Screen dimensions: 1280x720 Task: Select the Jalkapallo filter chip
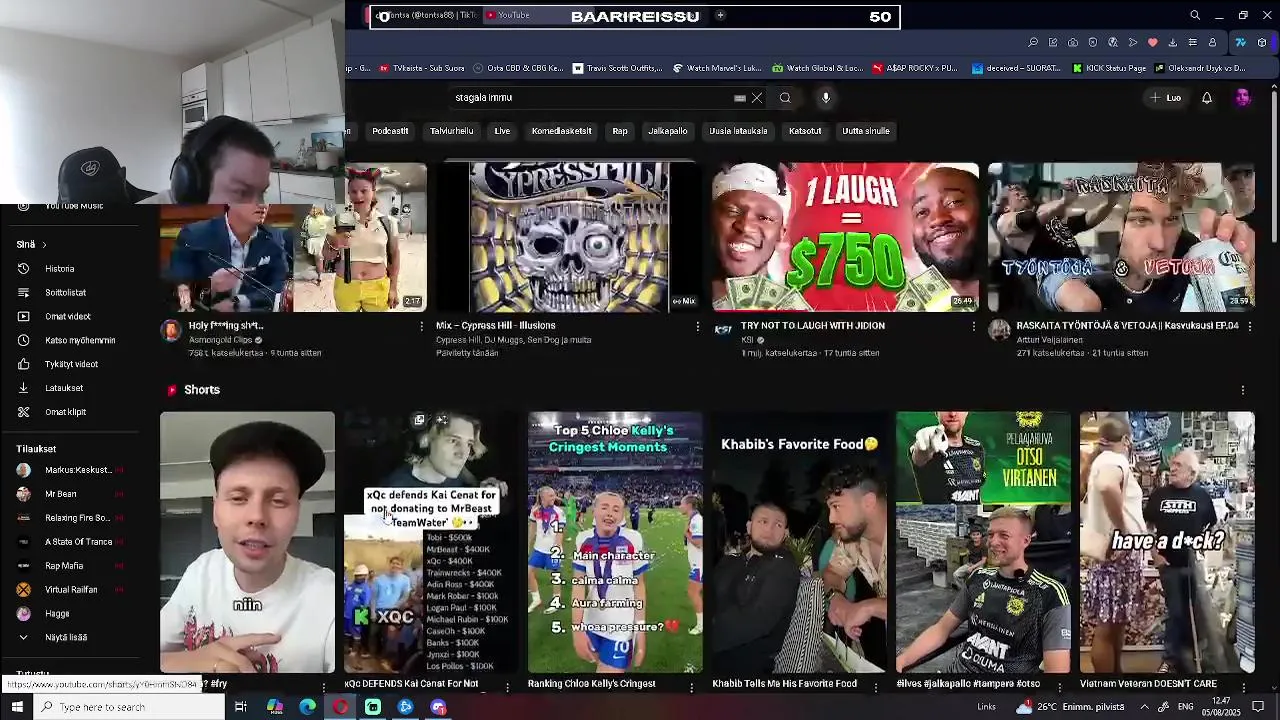pyautogui.click(x=668, y=131)
